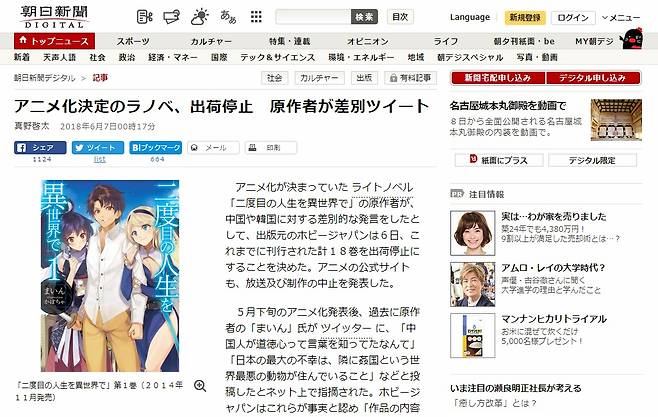Bookmark with B!ブックマーク button
The image size is (658, 417).
(156, 148)
